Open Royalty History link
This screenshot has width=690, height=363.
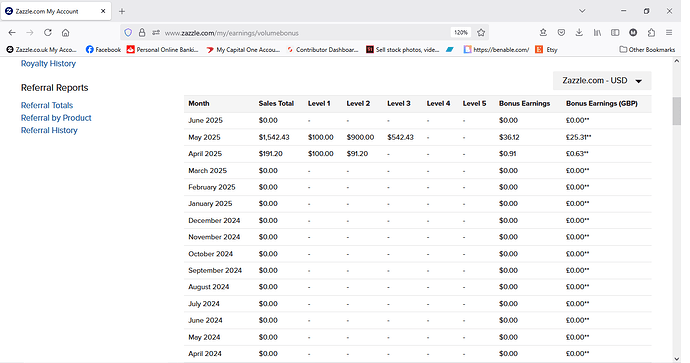coord(48,63)
